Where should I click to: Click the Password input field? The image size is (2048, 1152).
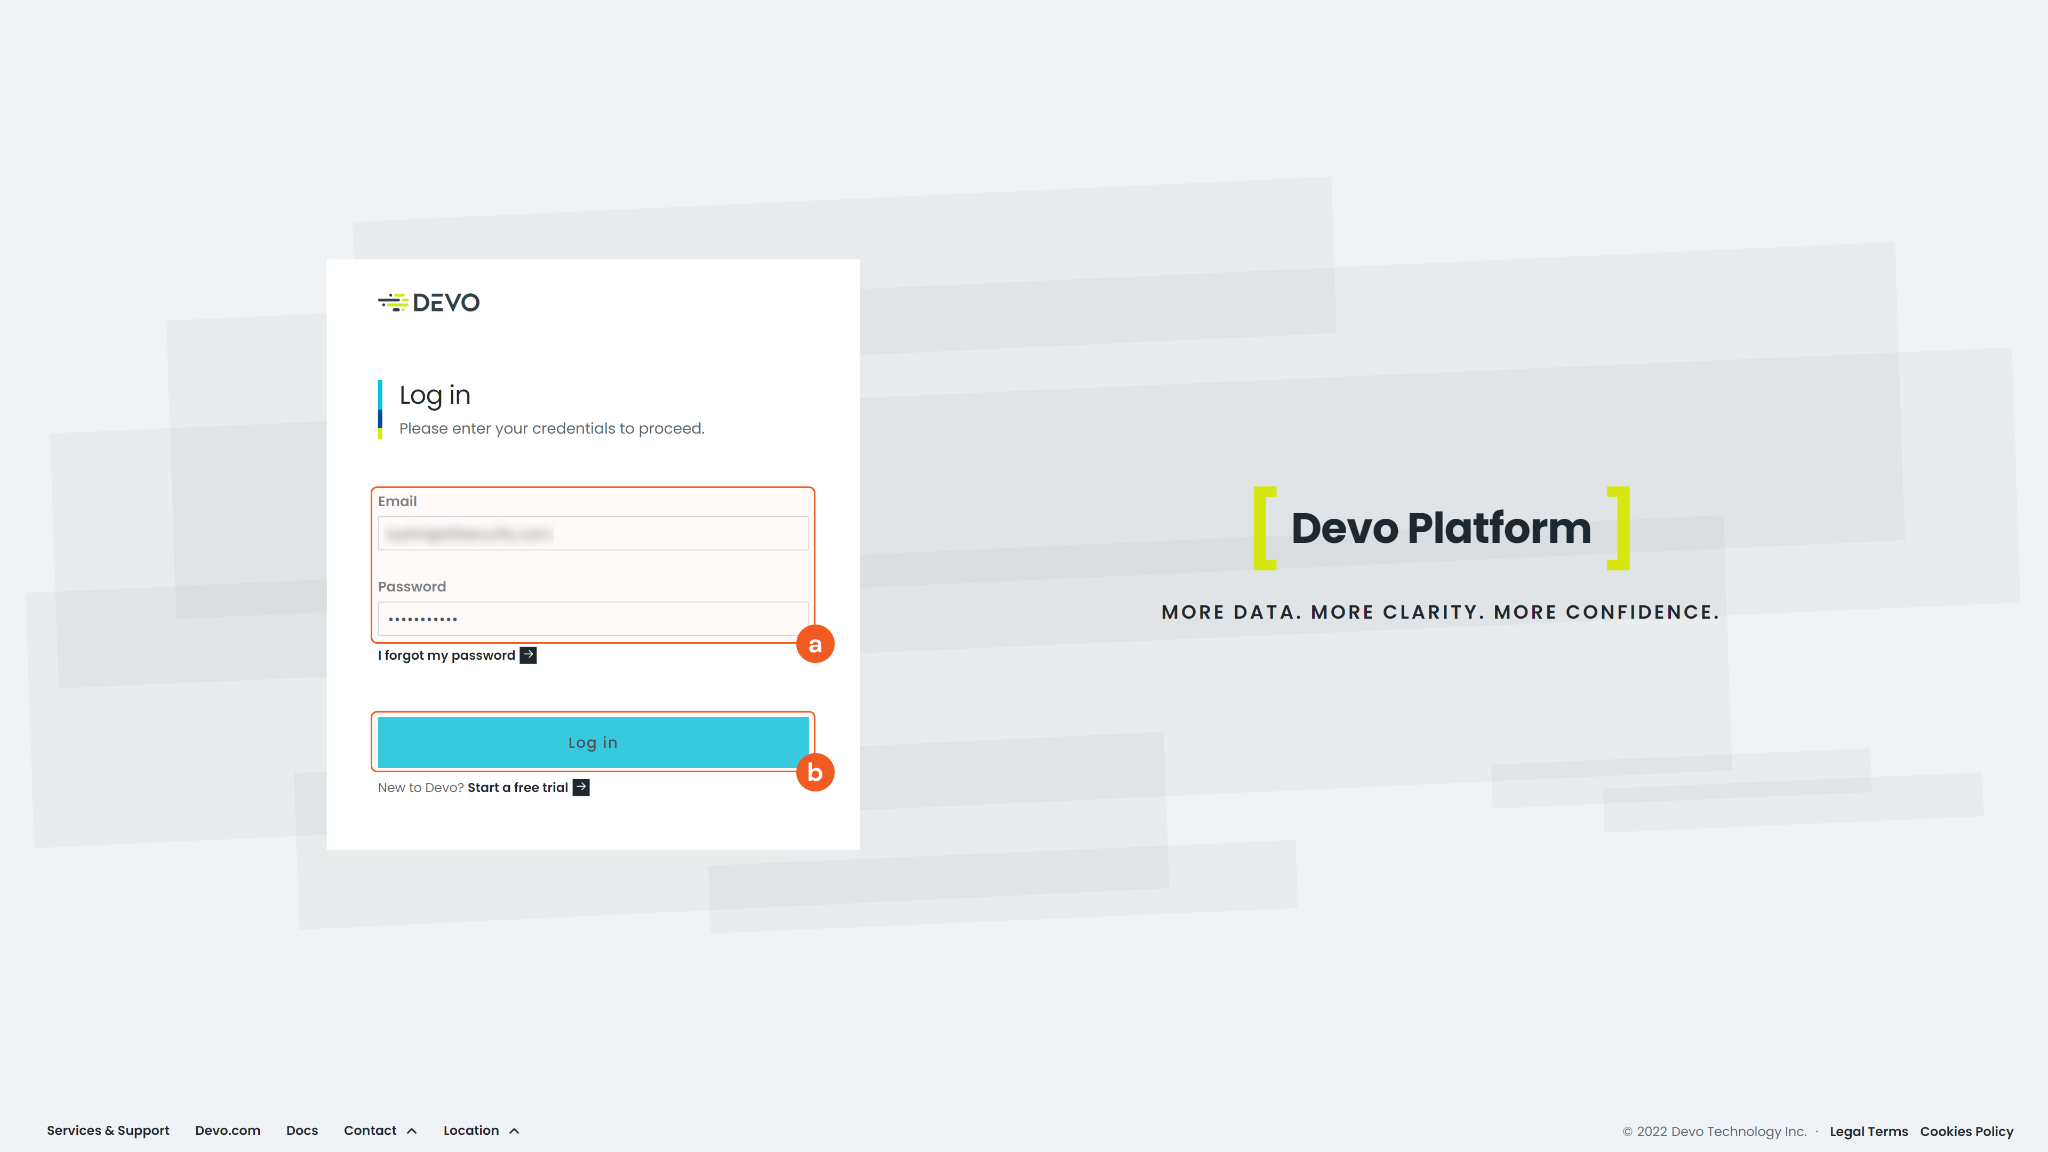[x=592, y=619]
